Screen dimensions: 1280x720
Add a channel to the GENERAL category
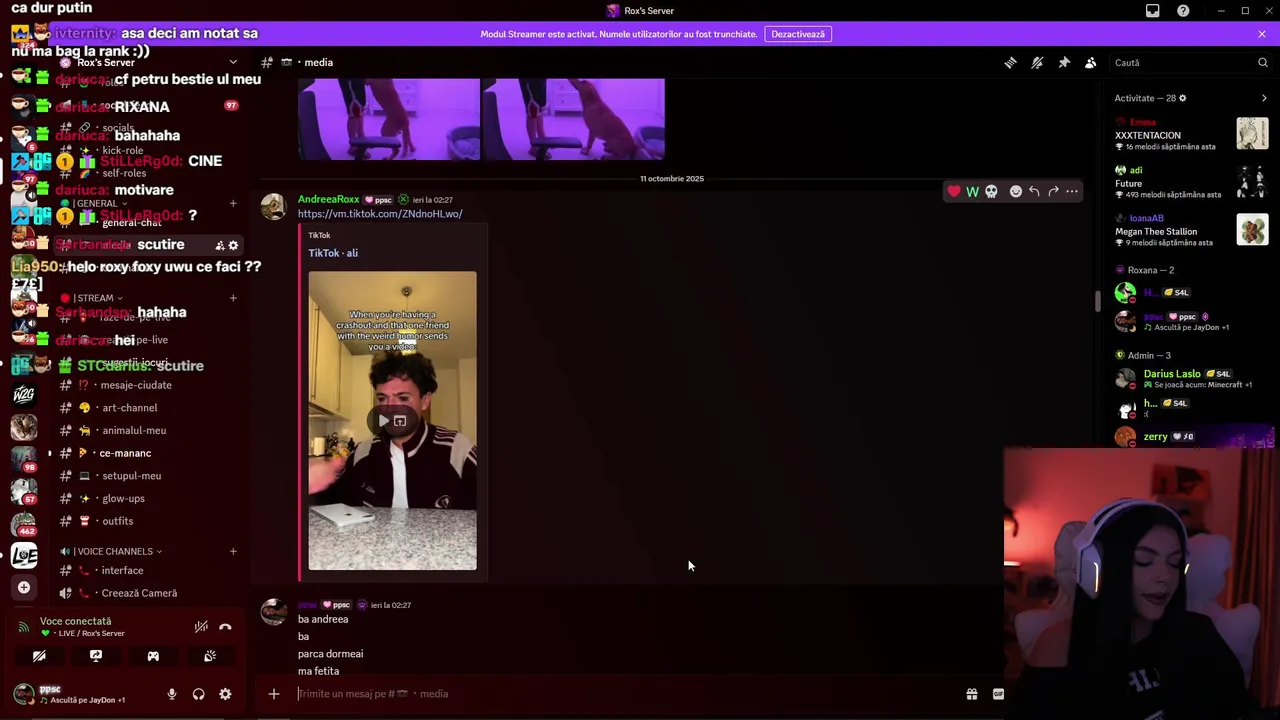233,203
